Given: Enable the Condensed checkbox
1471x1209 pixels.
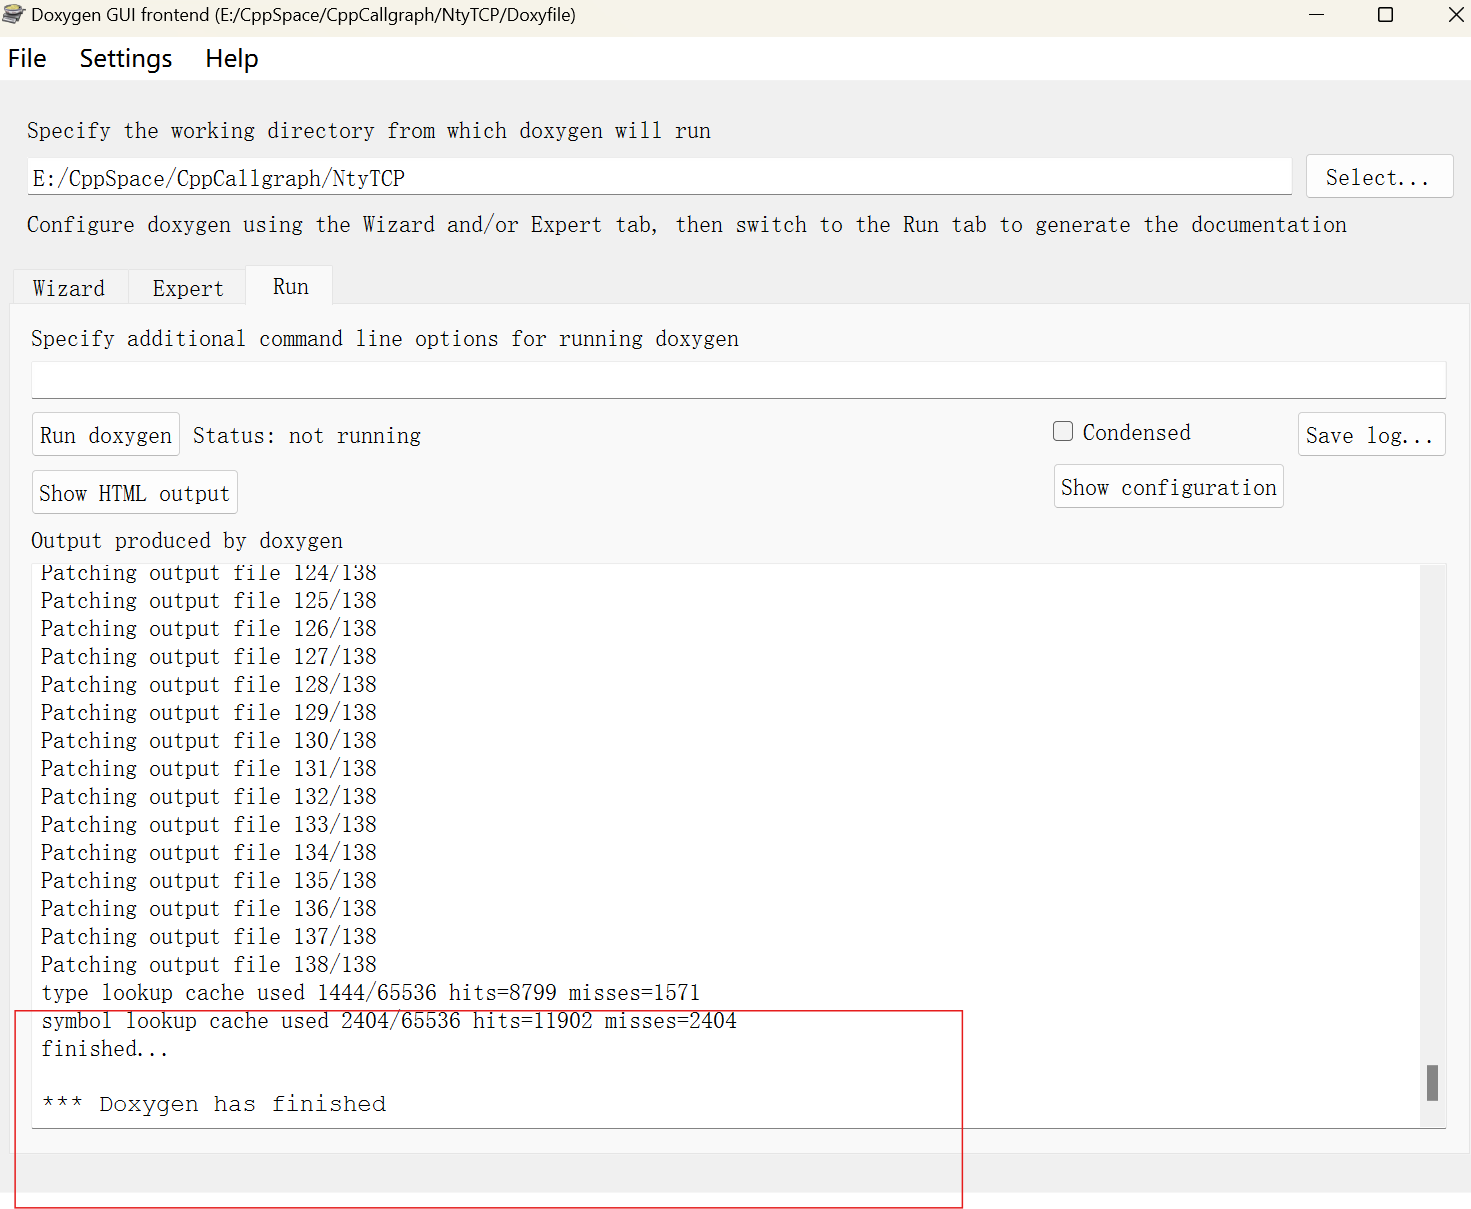Looking at the screenshot, I should click(1063, 431).
